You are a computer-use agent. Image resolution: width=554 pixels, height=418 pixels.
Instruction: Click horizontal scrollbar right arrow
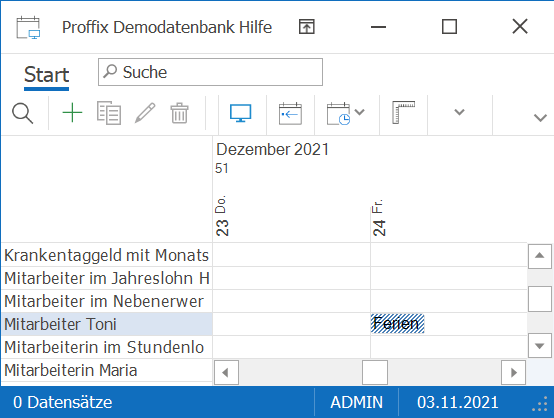[x=513, y=372]
